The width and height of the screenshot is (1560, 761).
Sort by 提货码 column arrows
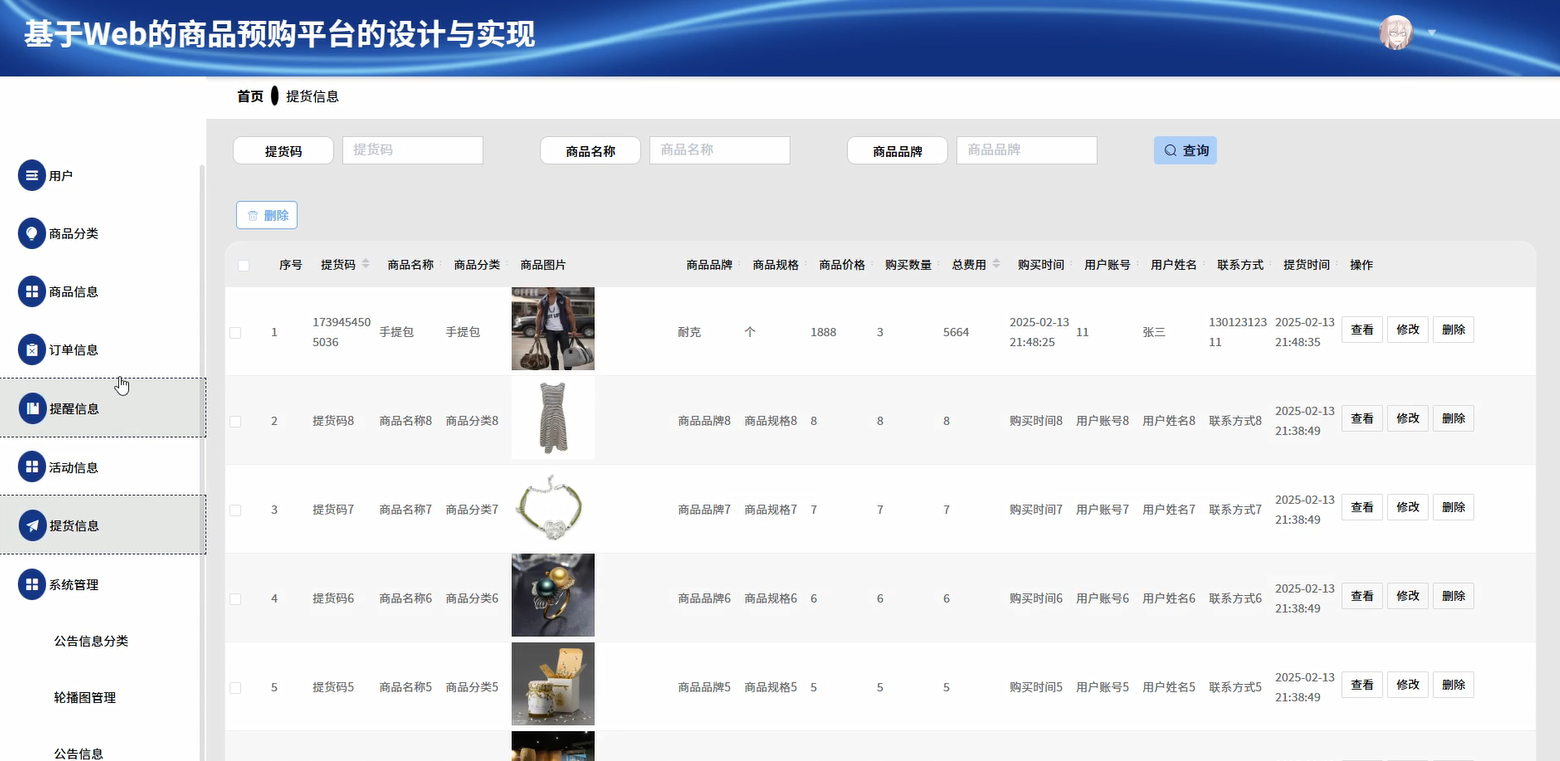coord(365,264)
